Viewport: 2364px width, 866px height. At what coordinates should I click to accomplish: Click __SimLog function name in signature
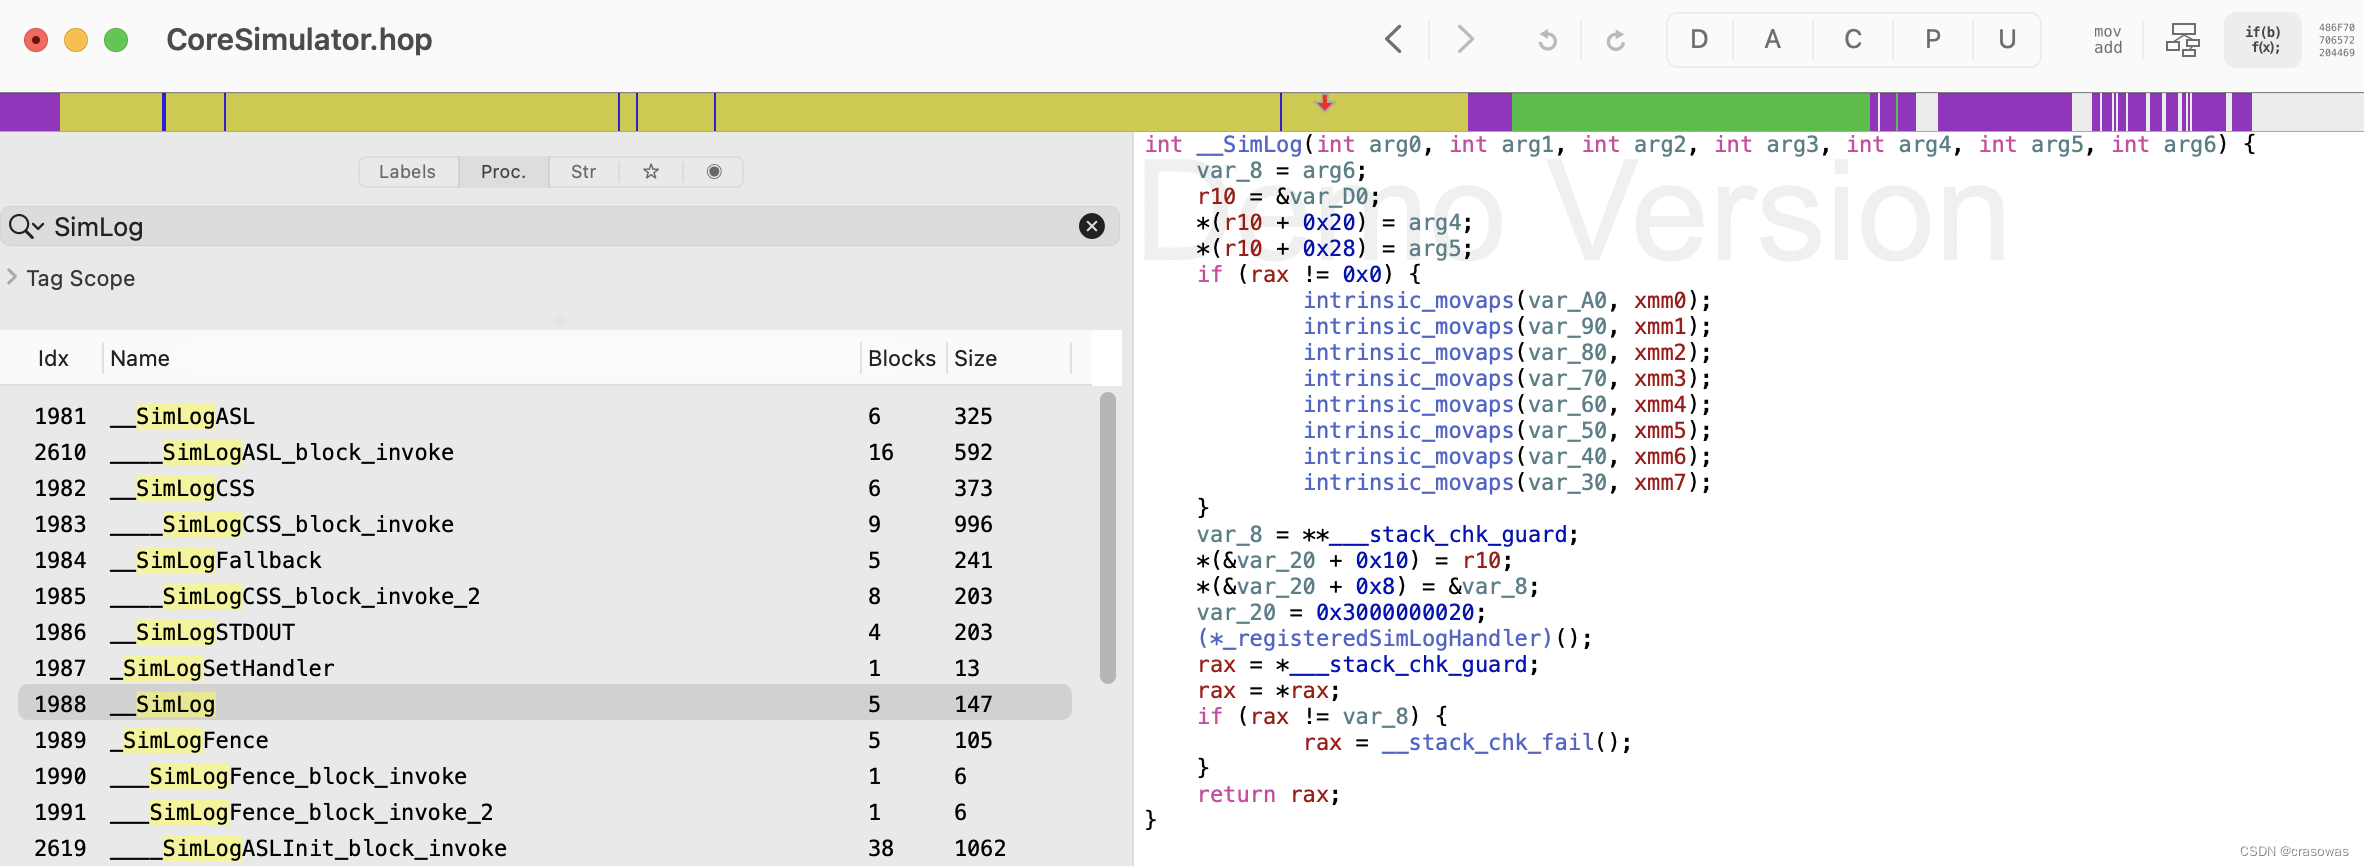pos(1249,144)
